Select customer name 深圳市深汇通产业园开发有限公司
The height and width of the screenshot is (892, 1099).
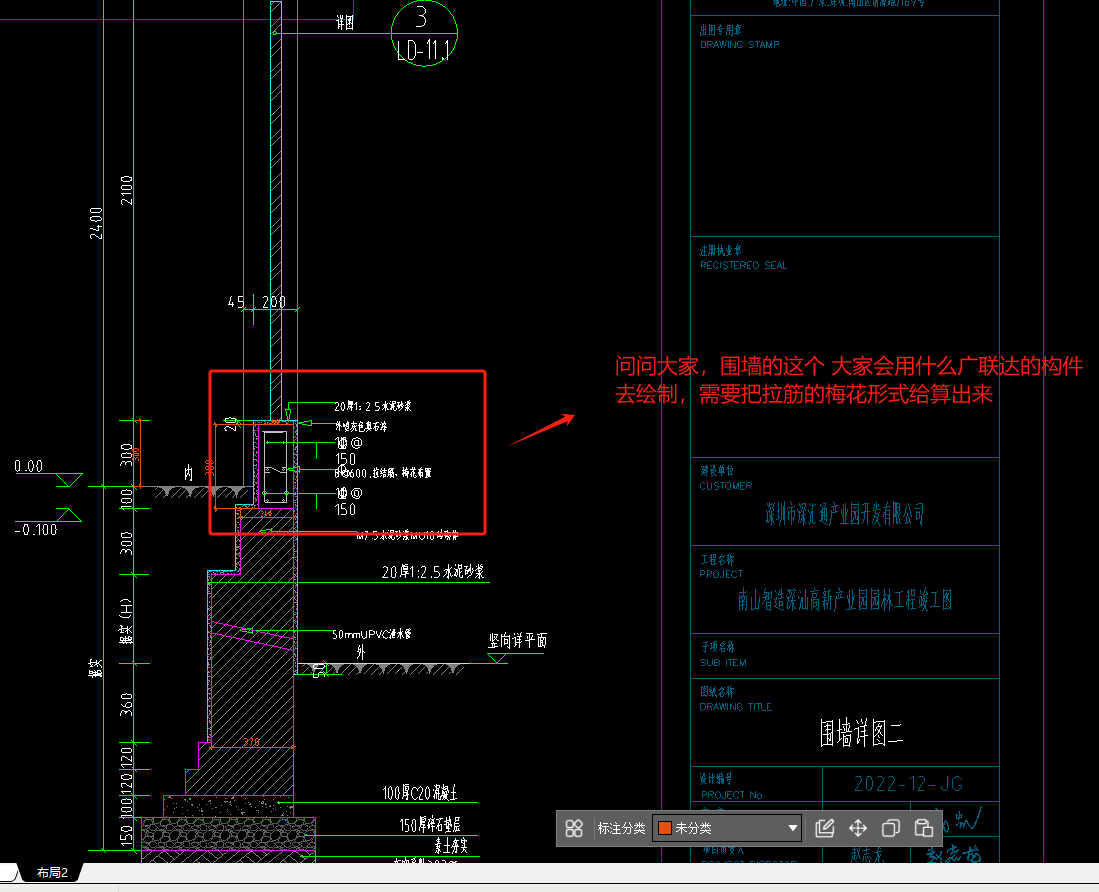[x=845, y=514]
